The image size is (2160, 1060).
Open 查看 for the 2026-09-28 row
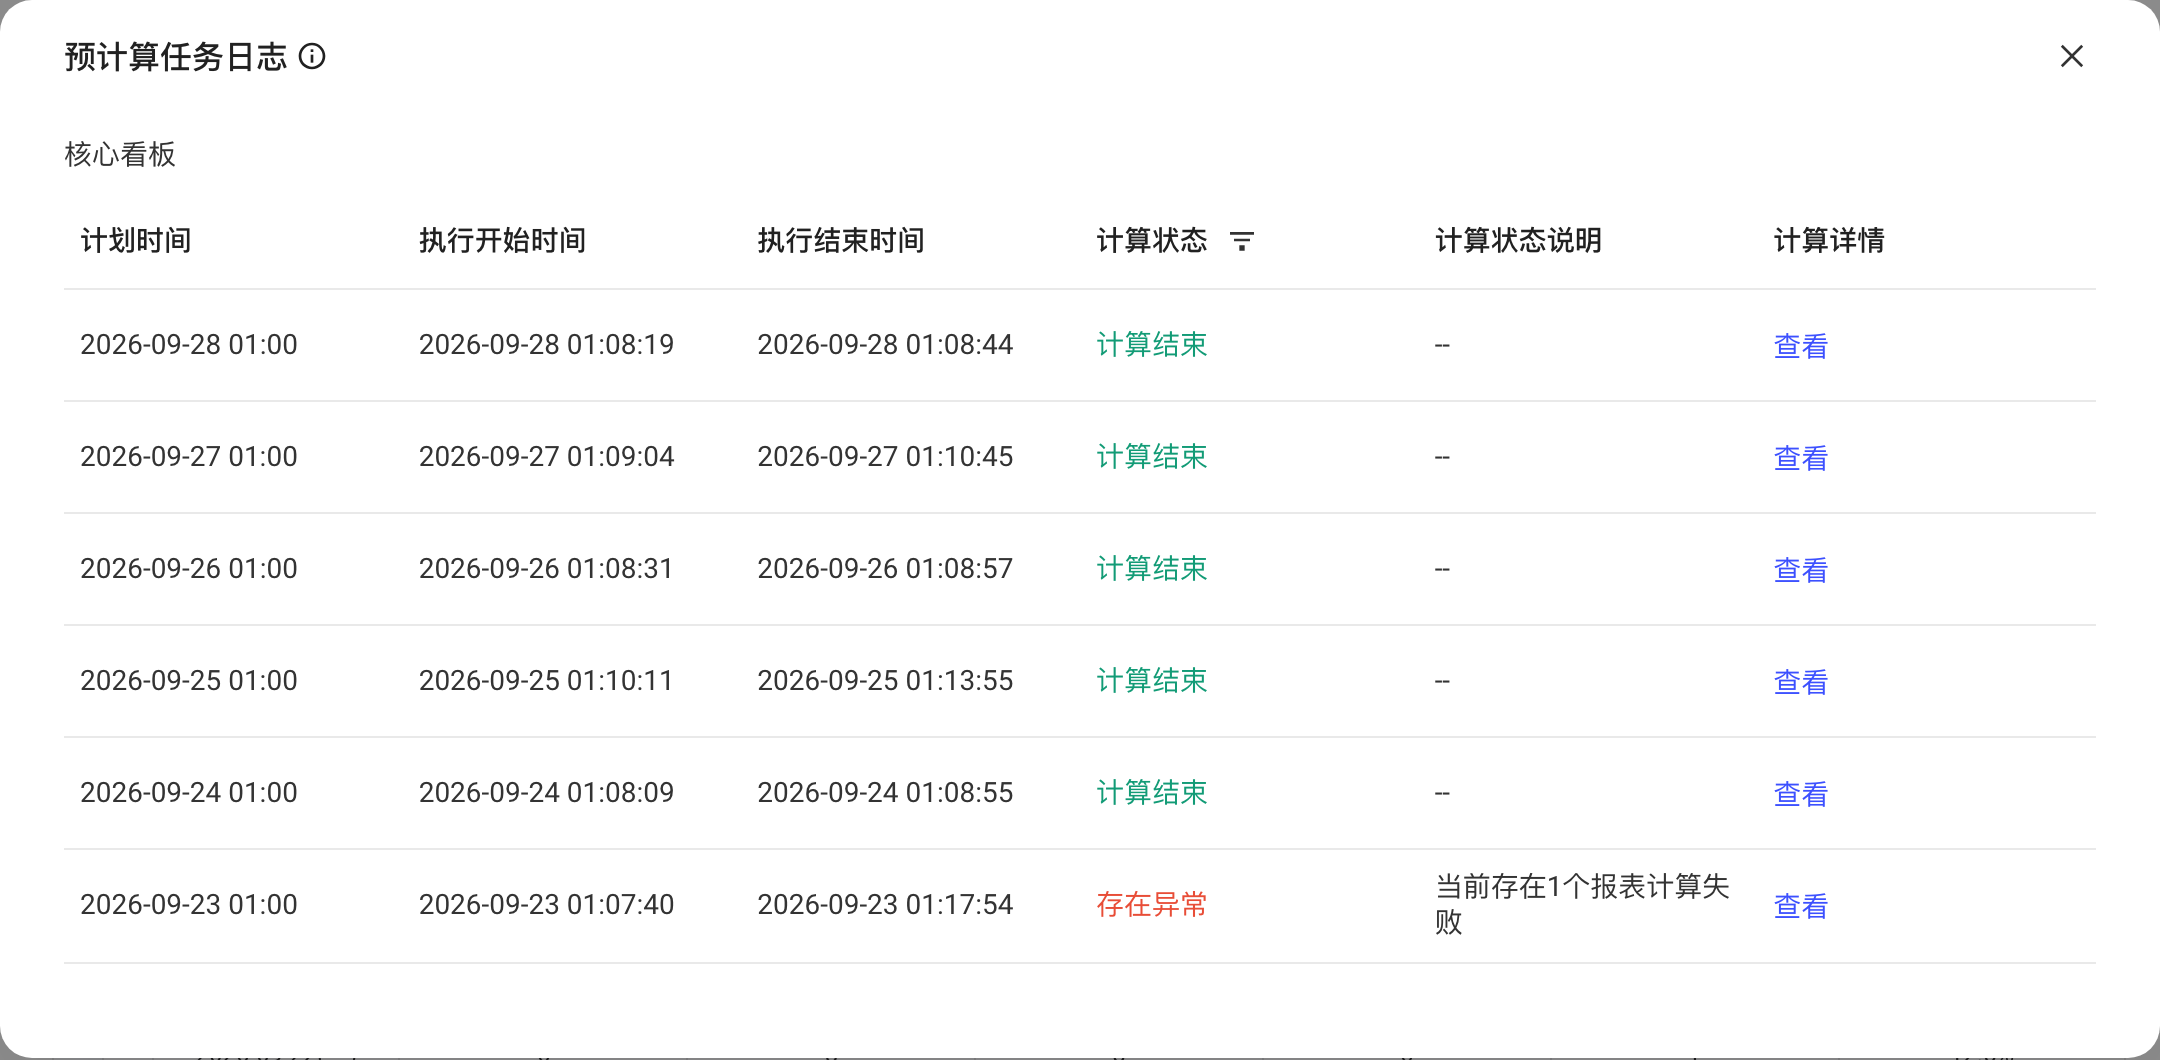(x=1801, y=345)
